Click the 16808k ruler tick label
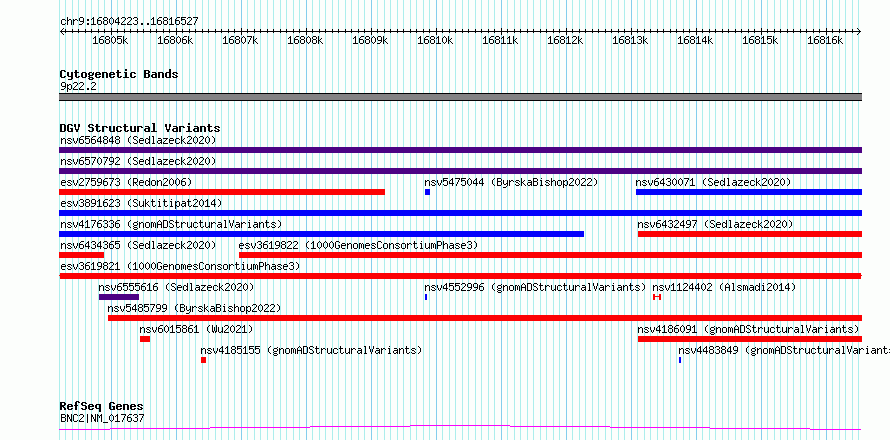This screenshot has width=890, height=440. coord(305,40)
